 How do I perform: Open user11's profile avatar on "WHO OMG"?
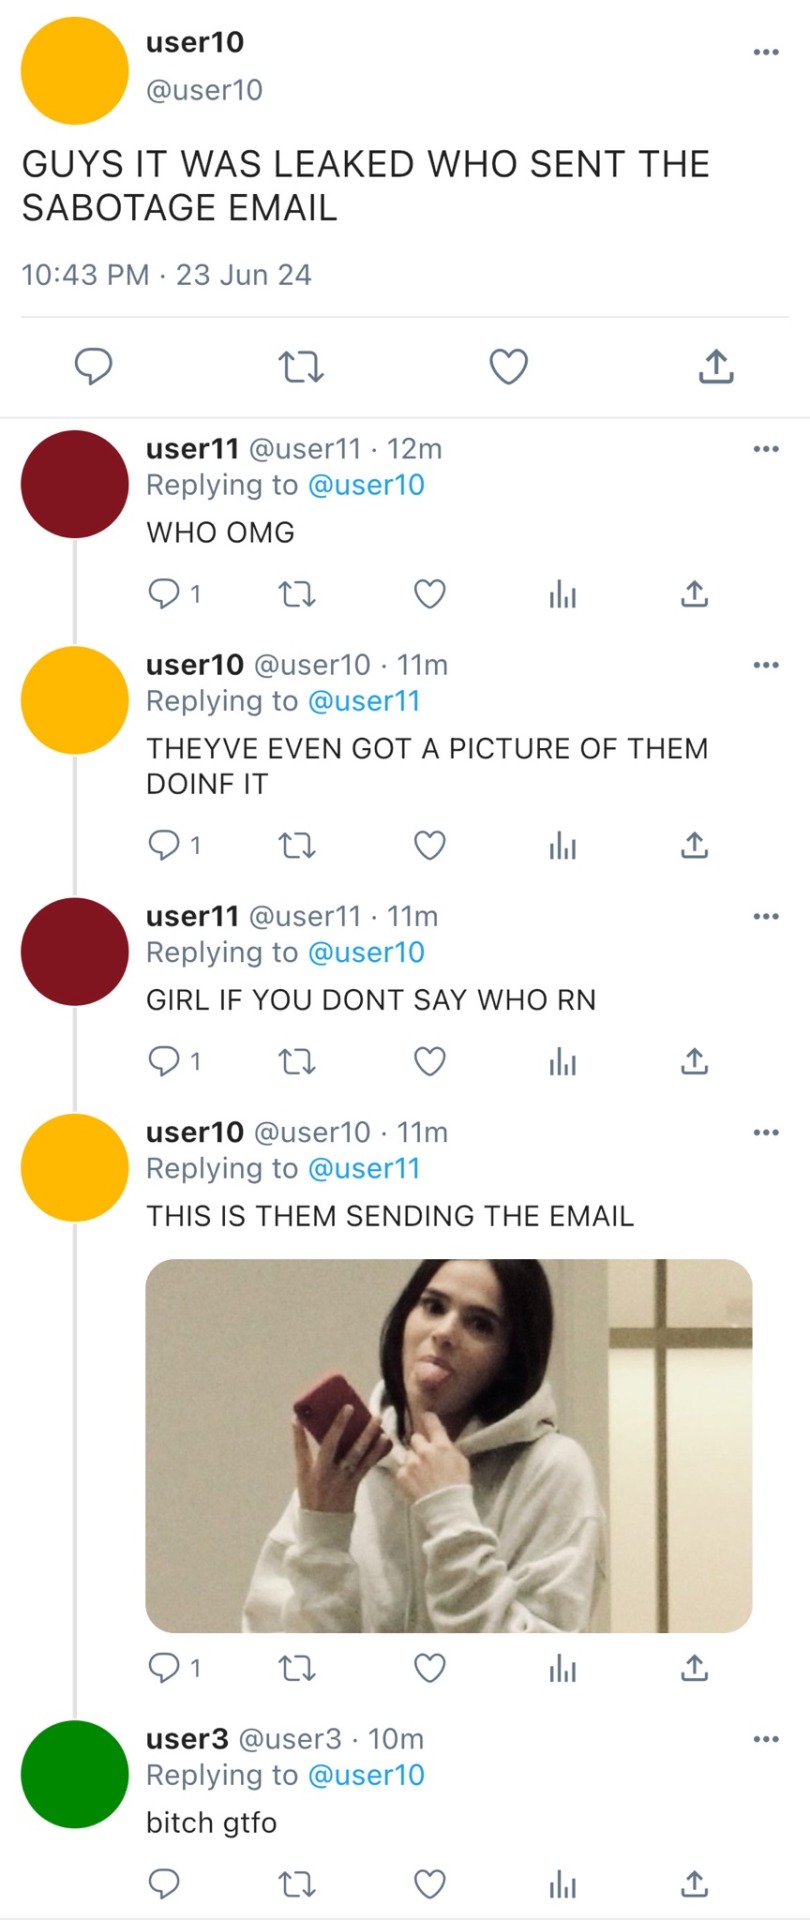[75, 484]
